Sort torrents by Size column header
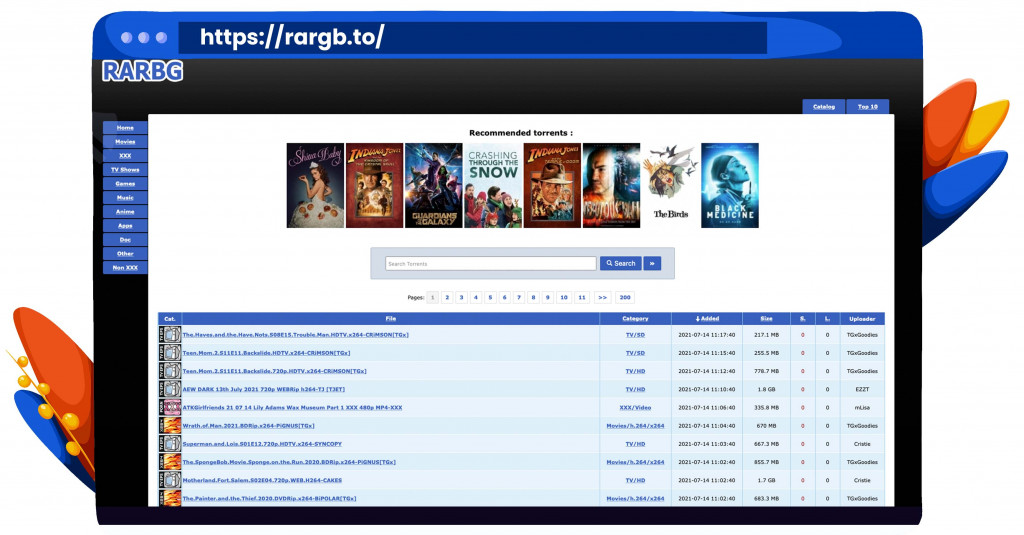Screen dimensions: 1024x535 click(x=766, y=319)
